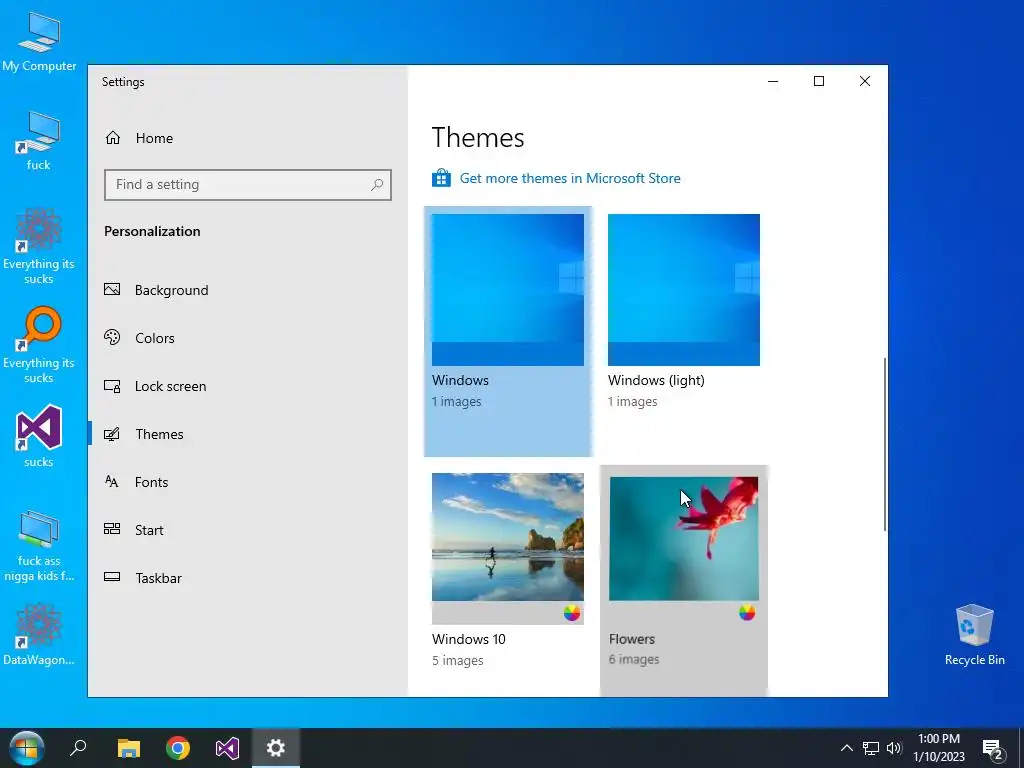Image resolution: width=1024 pixels, height=768 pixels.
Task: Launch Google Chrome from the taskbar
Action: (178, 748)
